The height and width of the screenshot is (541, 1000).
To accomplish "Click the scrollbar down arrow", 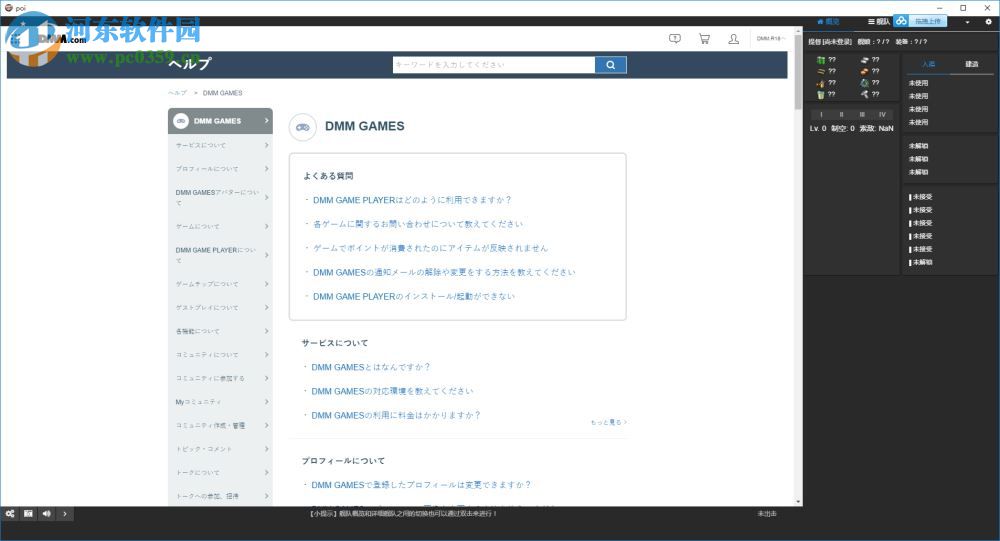I will [798, 502].
